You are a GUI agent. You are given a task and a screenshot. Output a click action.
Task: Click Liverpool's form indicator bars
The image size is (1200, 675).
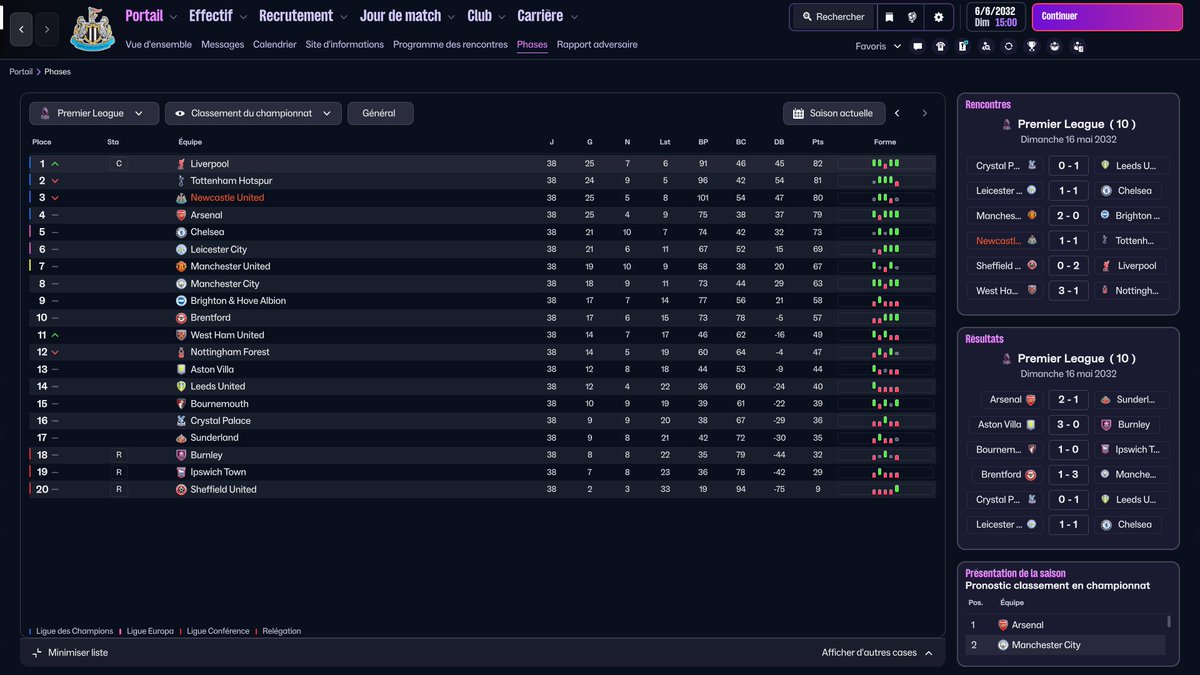[x=885, y=164]
